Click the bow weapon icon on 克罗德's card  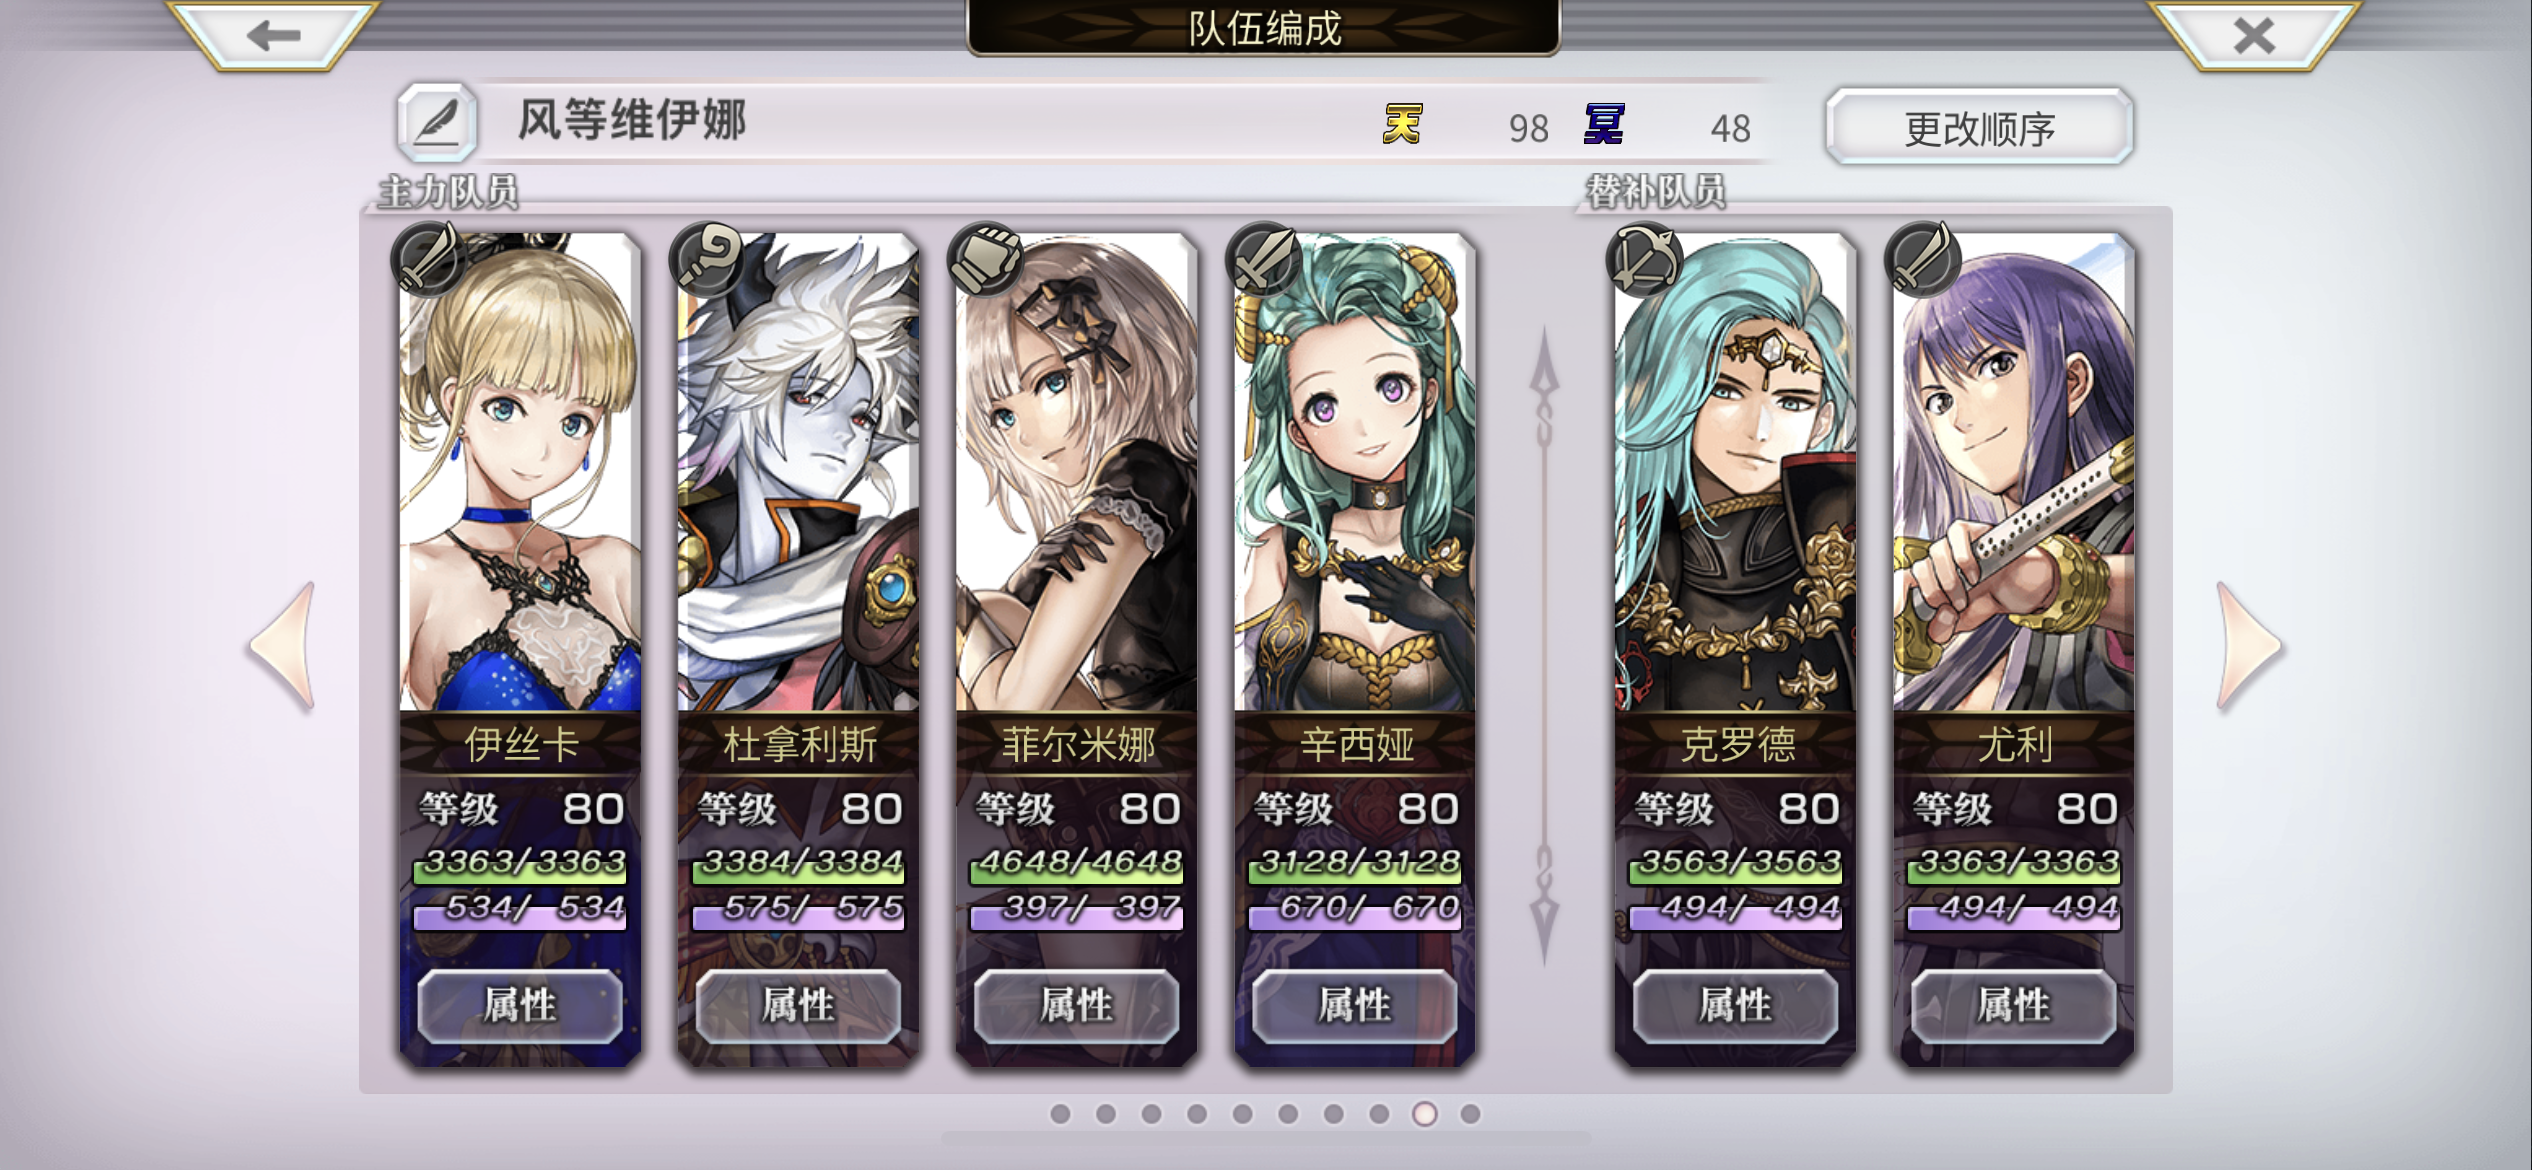click(x=1644, y=259)
